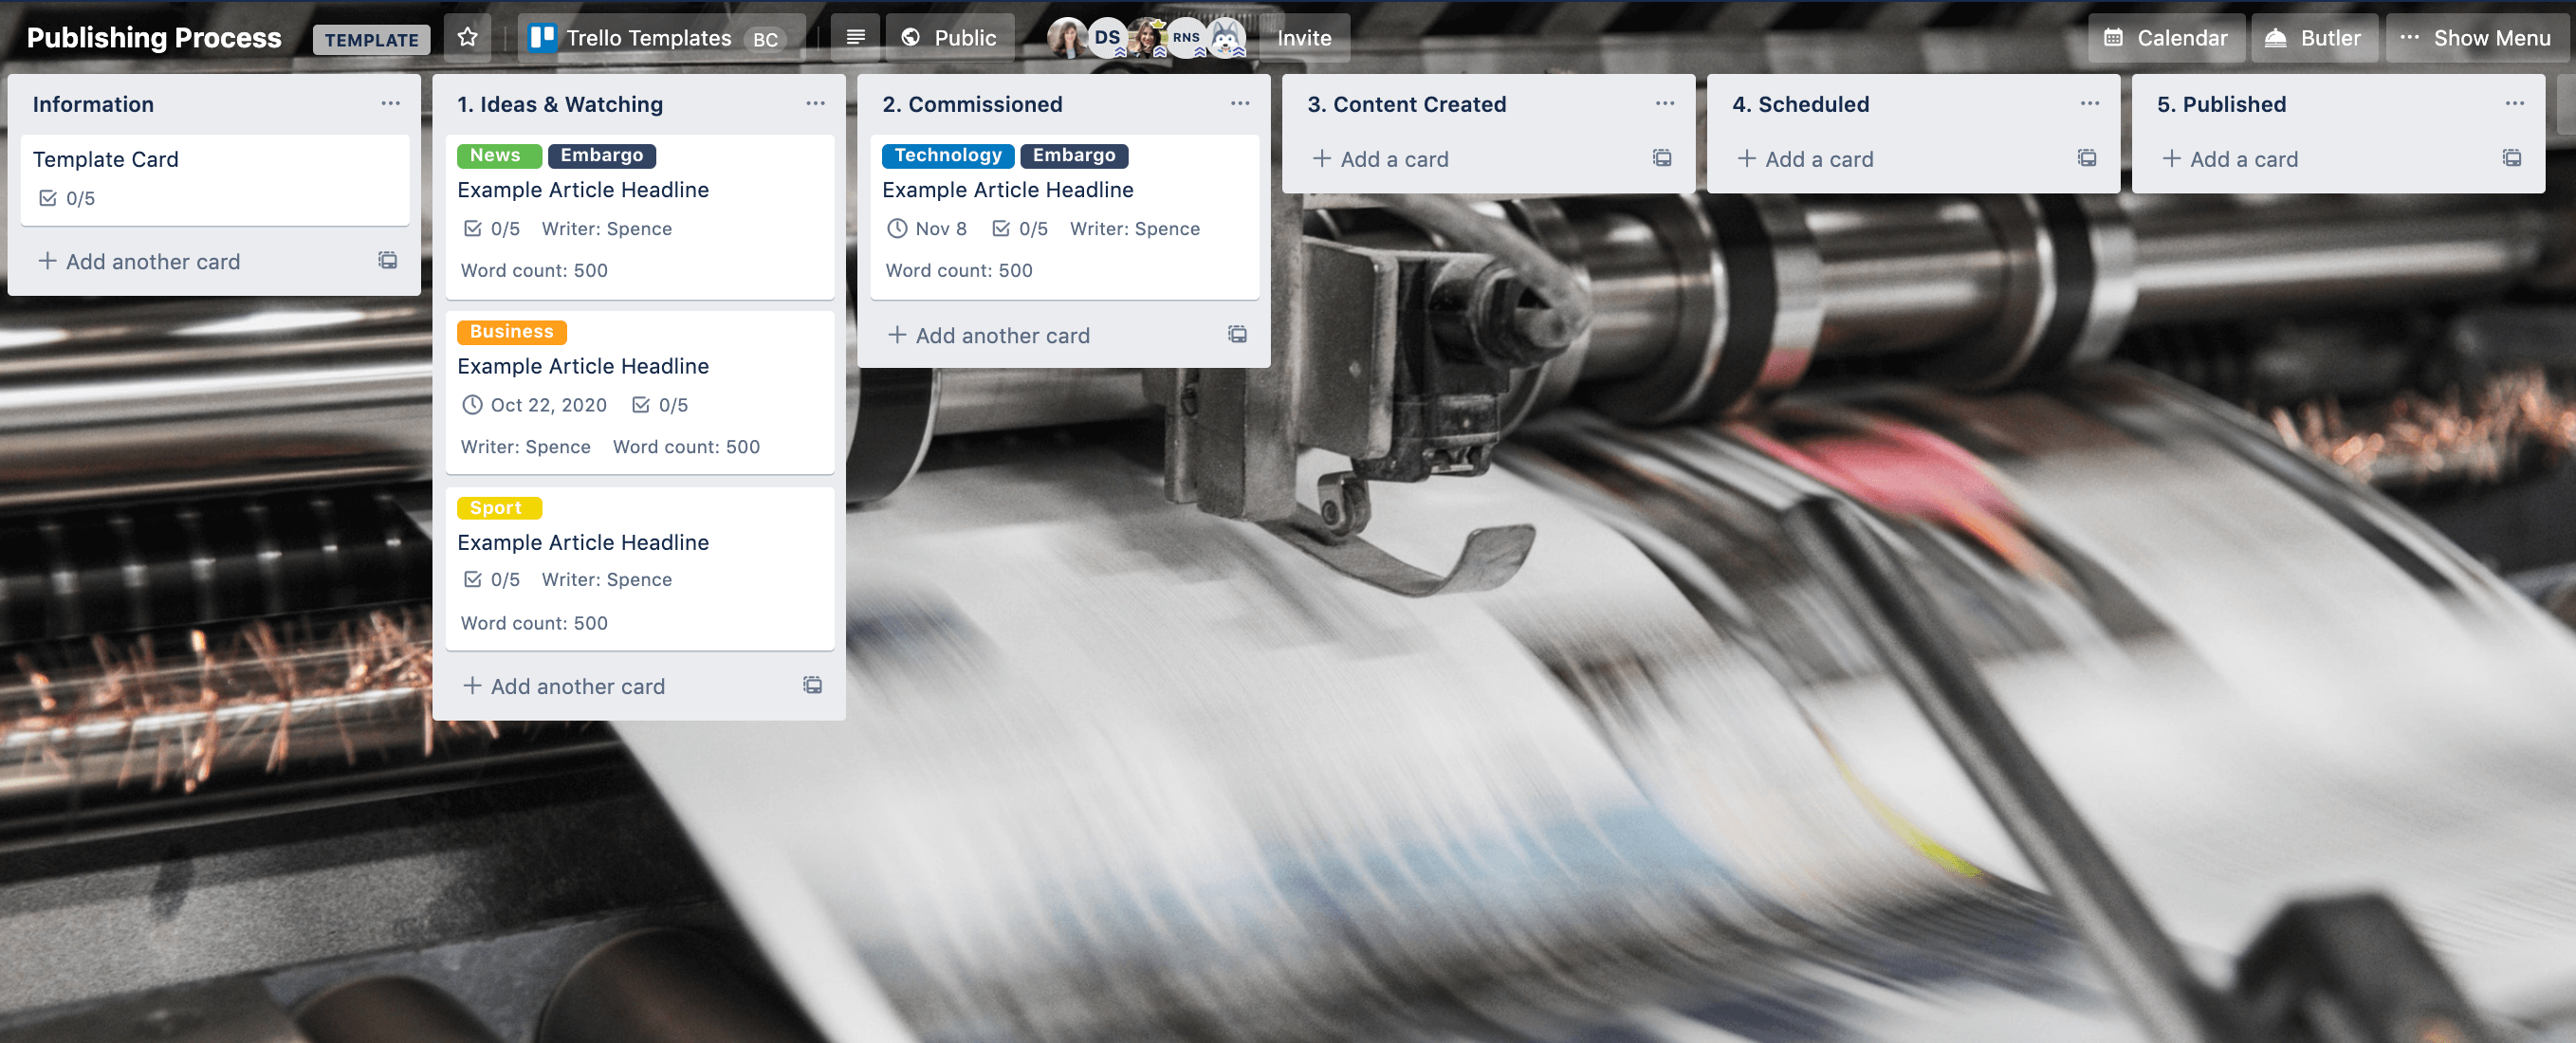Click the green News label

499,155
